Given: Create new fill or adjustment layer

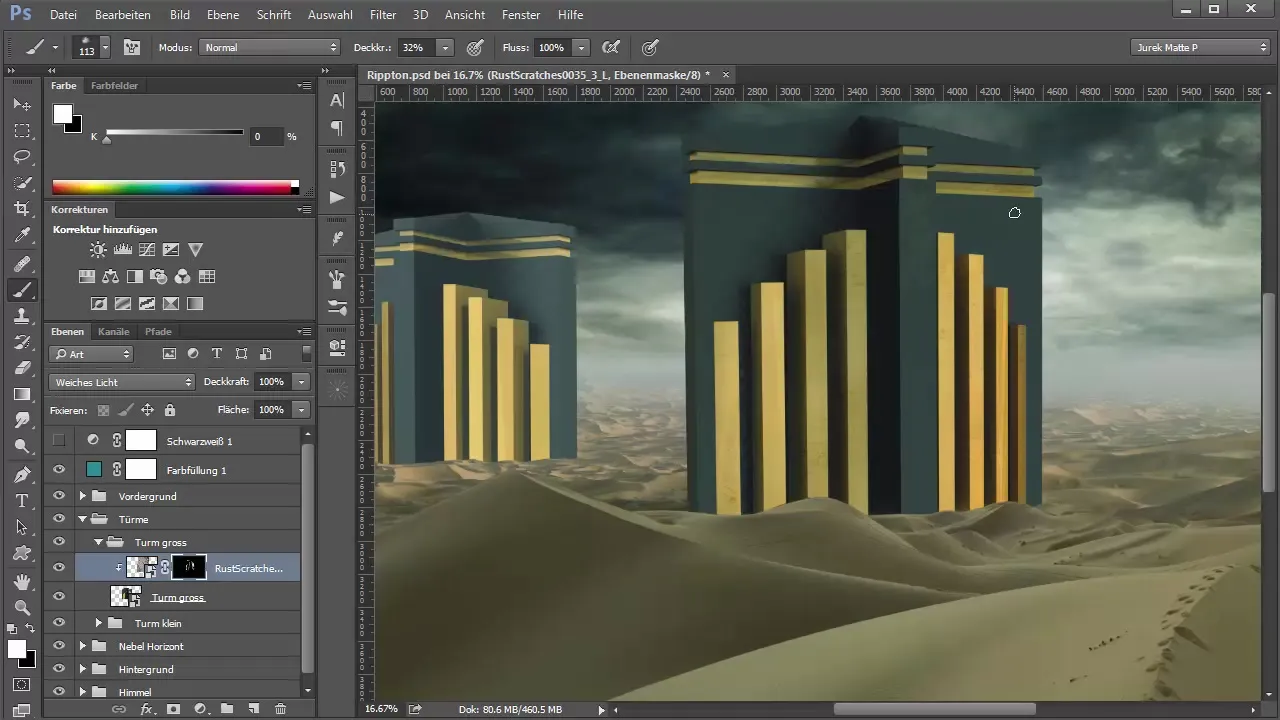Looking at the screenshot, I should click(x=200, y=709).
